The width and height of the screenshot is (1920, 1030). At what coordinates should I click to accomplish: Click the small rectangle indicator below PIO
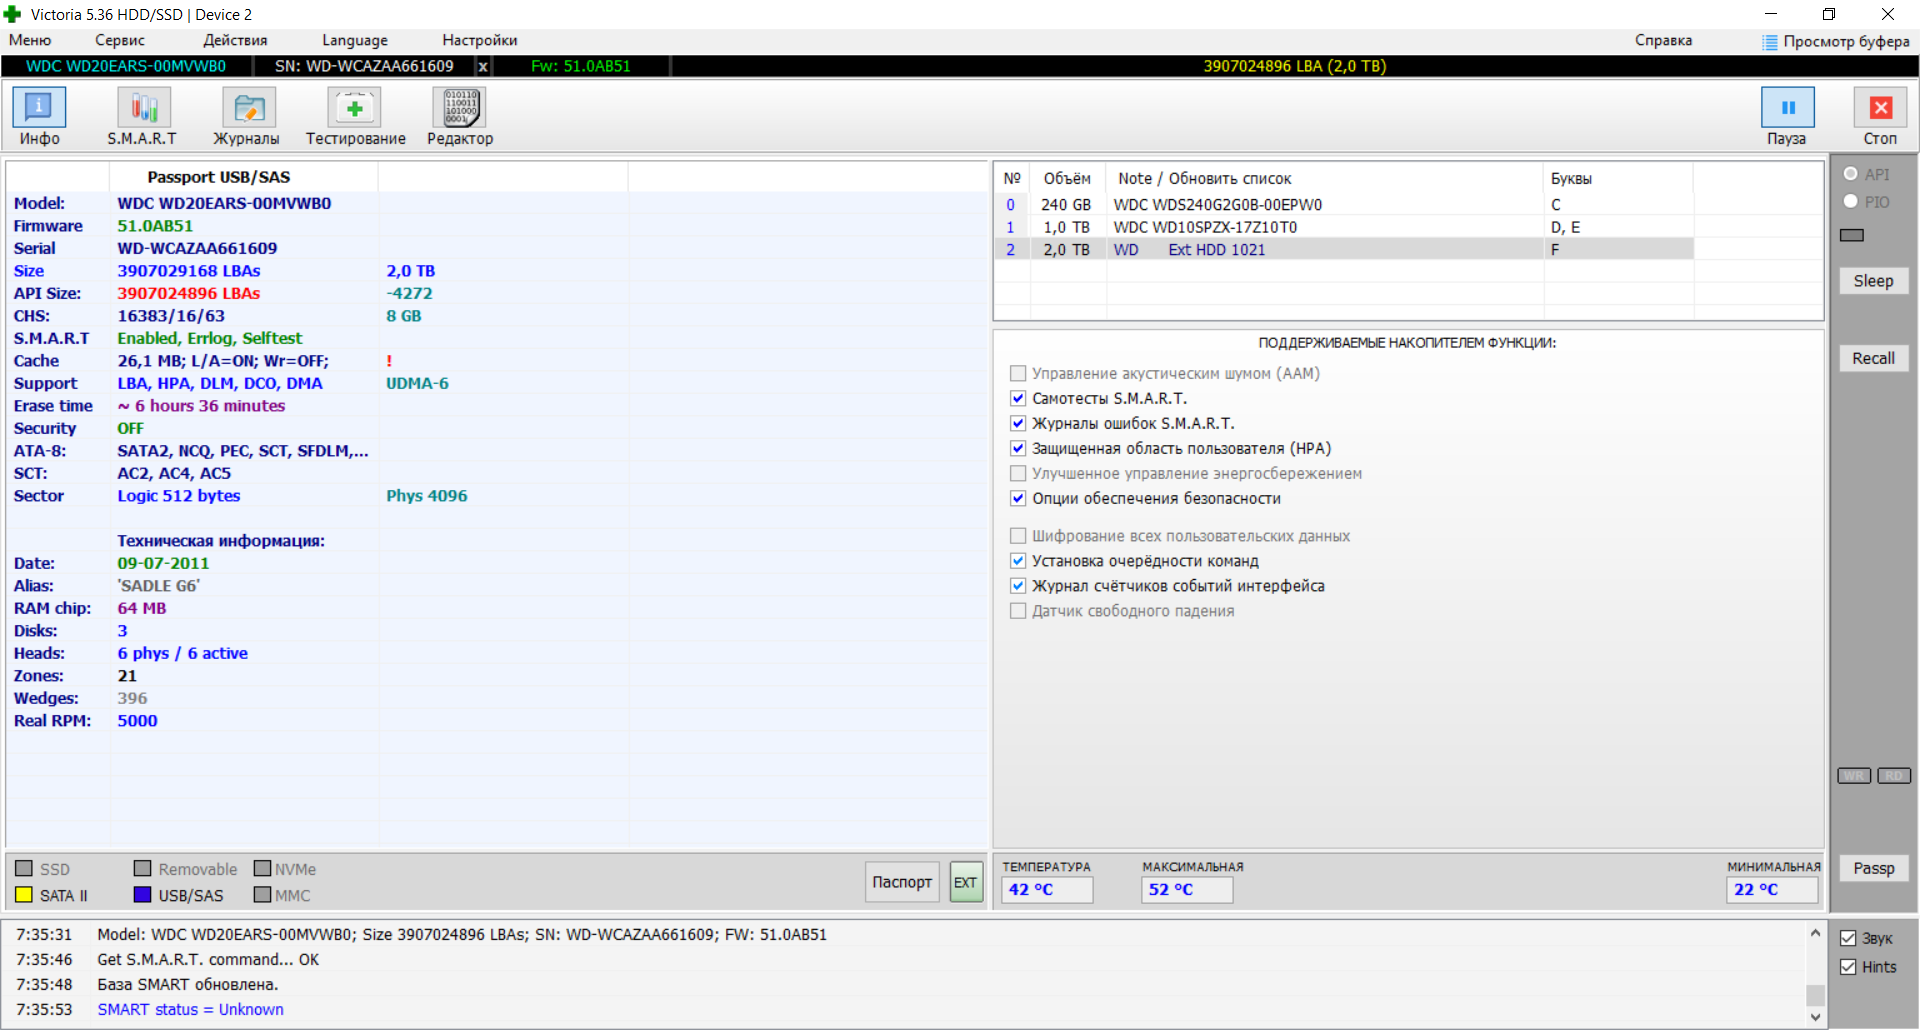pyautogui.click(x=1852, y=235)
